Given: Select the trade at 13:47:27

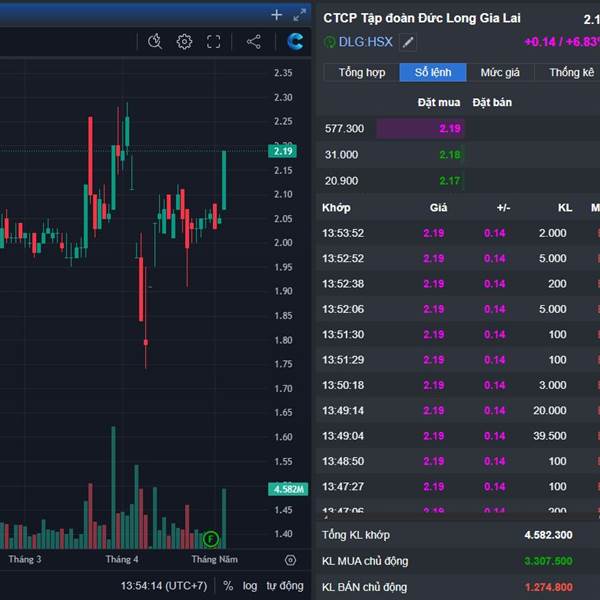Looking at the screenshot, I should (x=458, y=486).
